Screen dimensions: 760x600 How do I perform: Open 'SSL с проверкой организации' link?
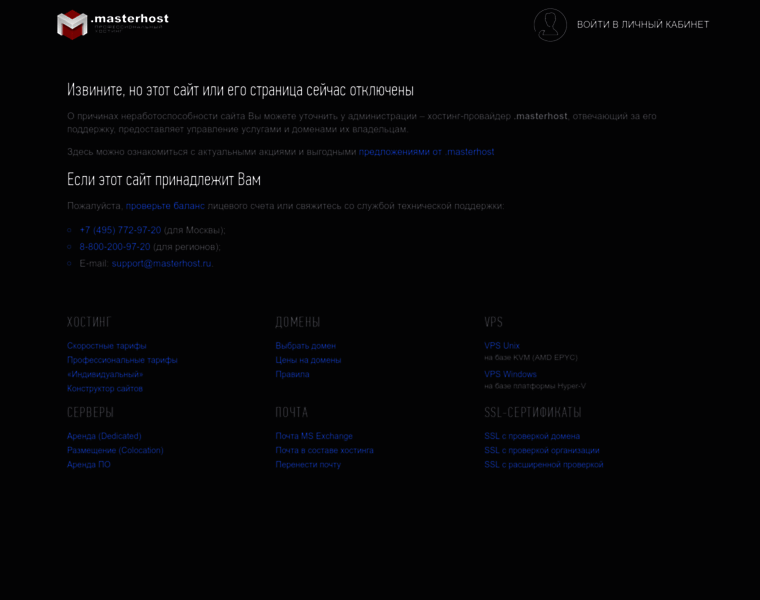pyautogui.click(x=542, y=450)
